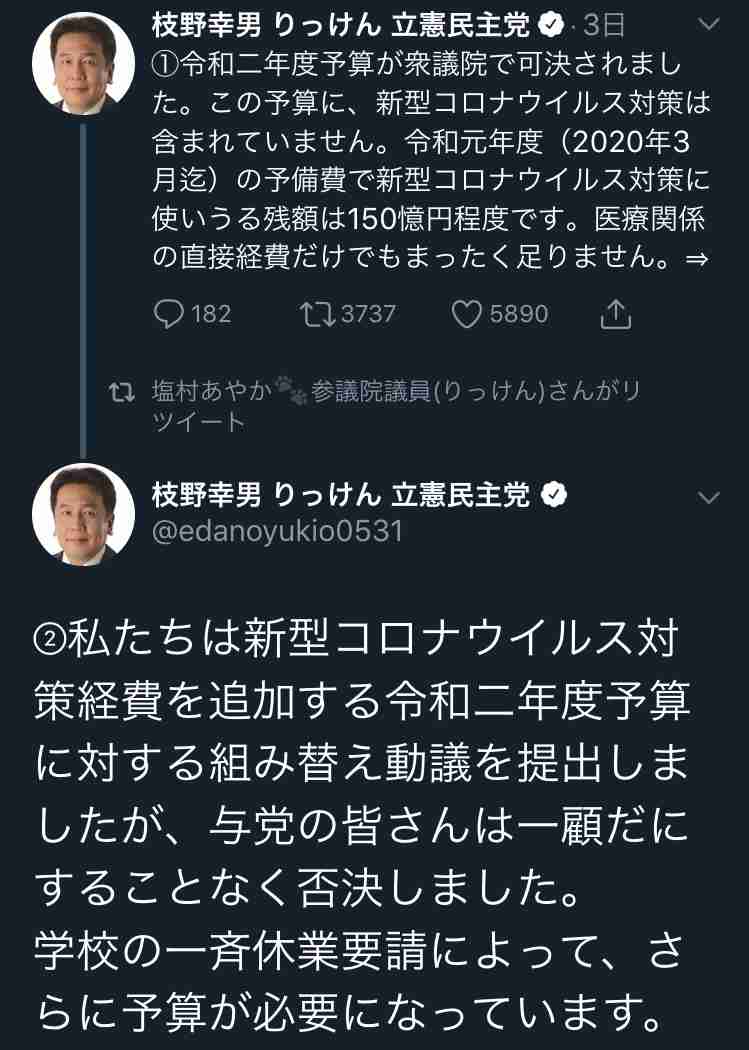Retweet the first tweet via arrows icon
749x1050 pixels.
(x=318, y=315)
